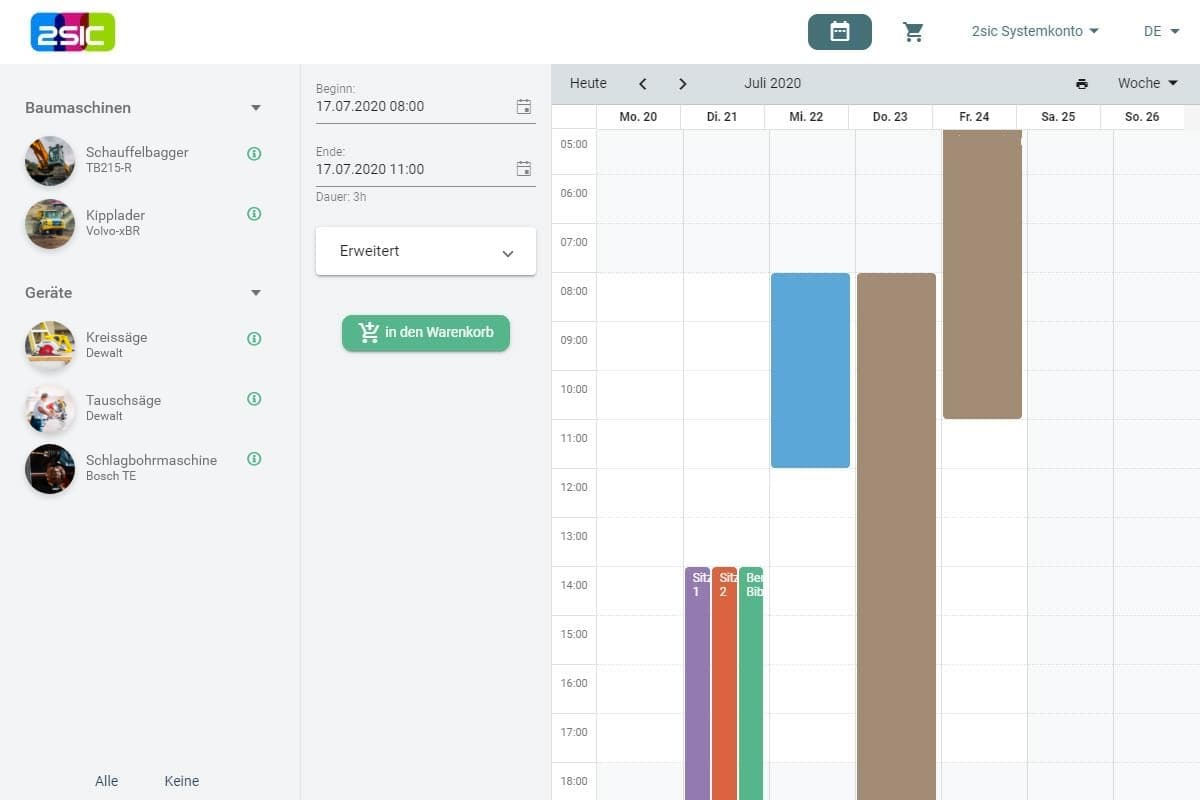Open date picker for Beginn field
Viewport: 1200px width, 800px height.
coord(523,107)
